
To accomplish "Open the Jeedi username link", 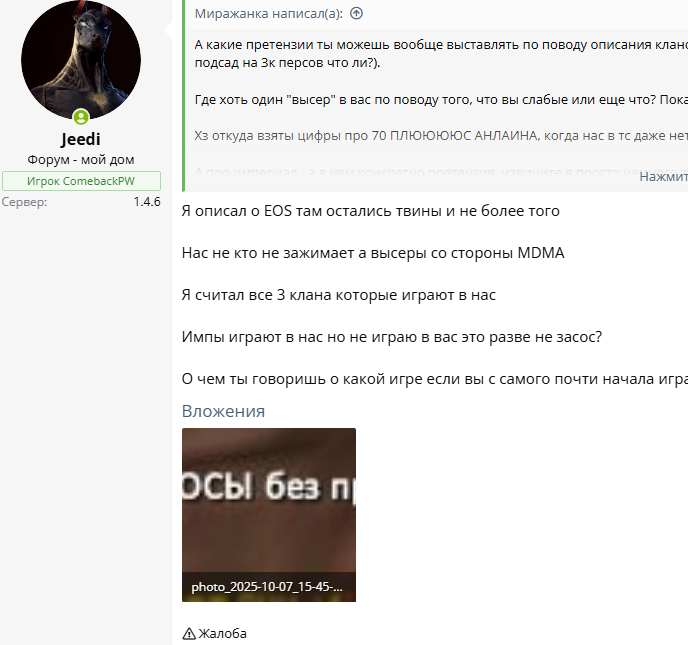I will click(x=81, y=139).
